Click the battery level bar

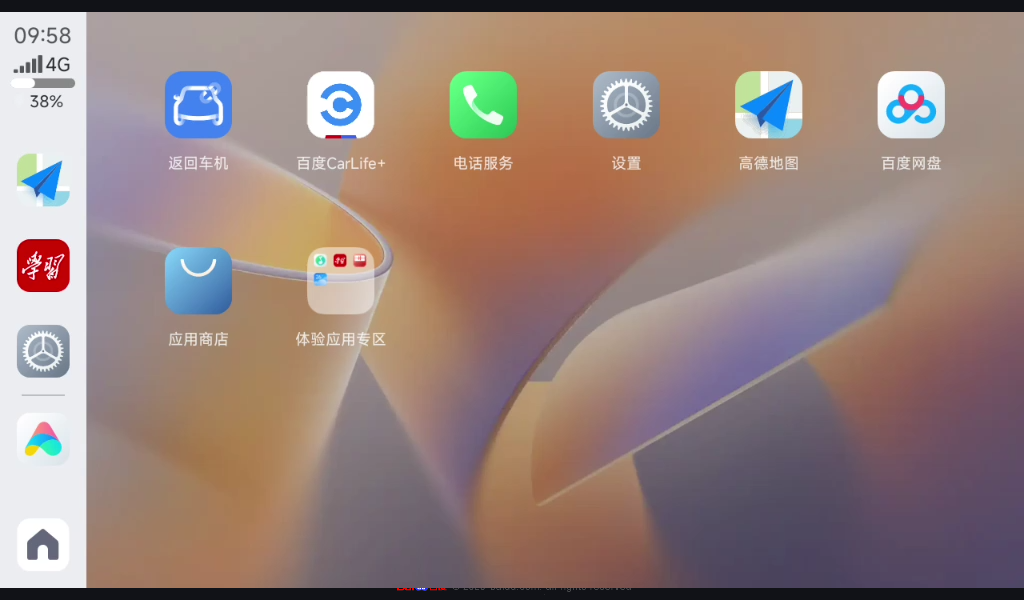(x=43, y=83)
